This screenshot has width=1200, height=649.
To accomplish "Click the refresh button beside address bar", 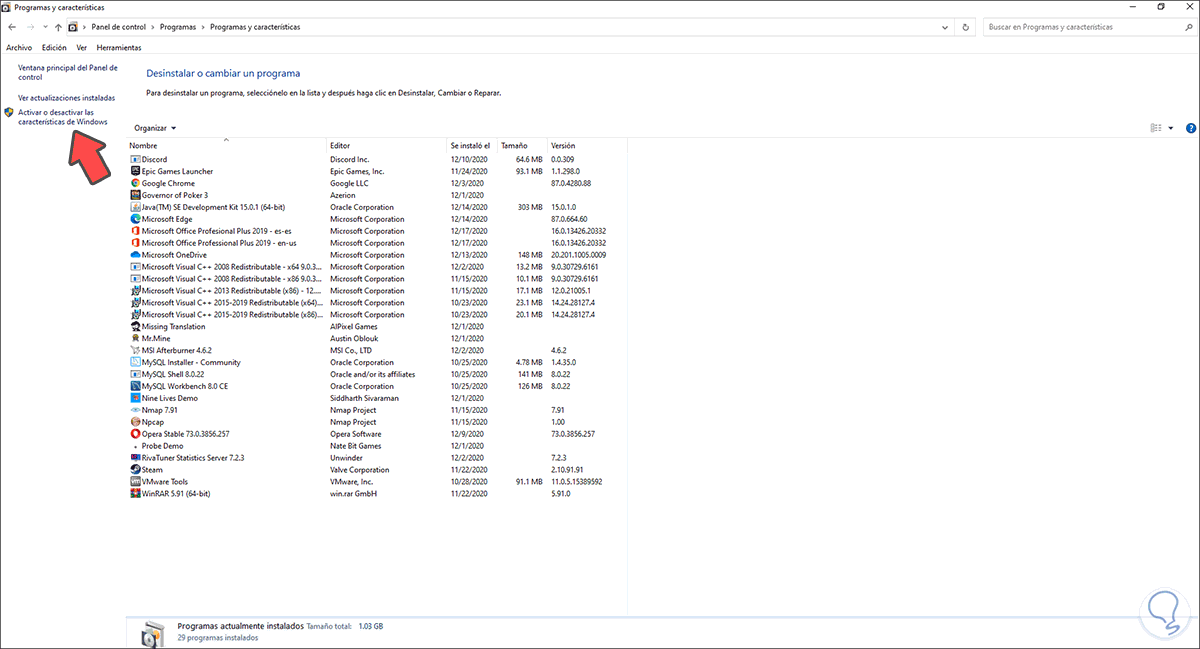I will click(x=967, y=27).
